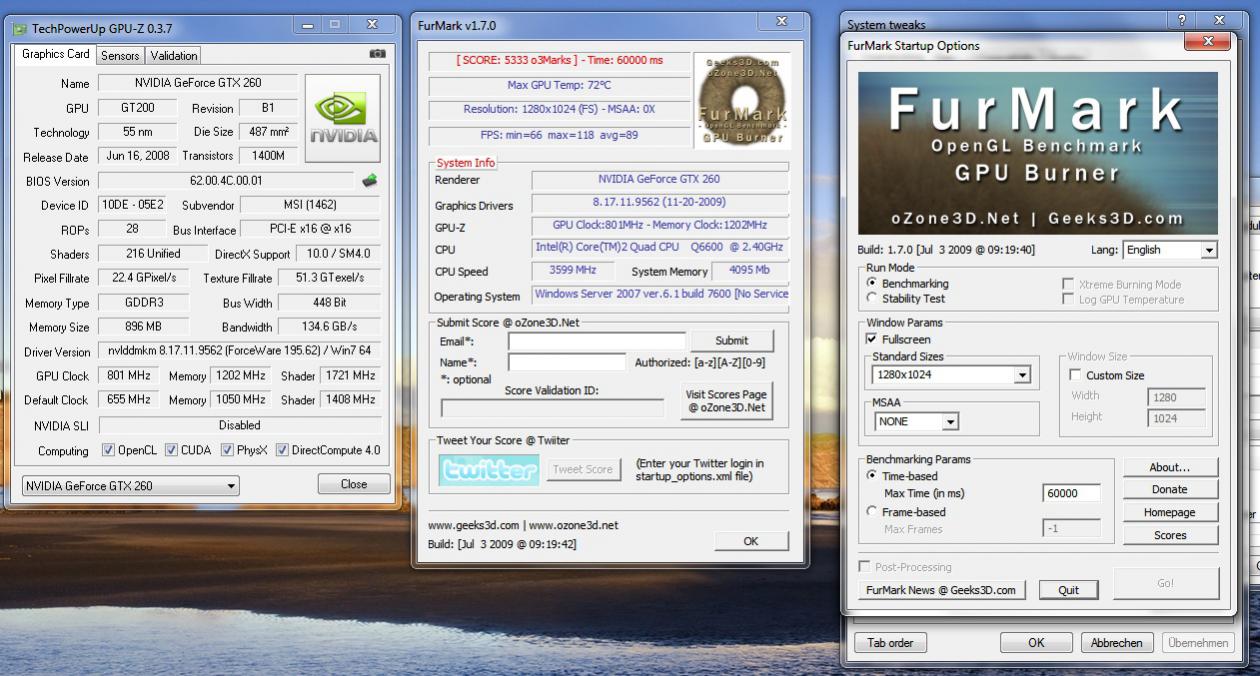The image size is (1260, 676).
Task: Select the Benchmarking run mode
Action: 872,284
